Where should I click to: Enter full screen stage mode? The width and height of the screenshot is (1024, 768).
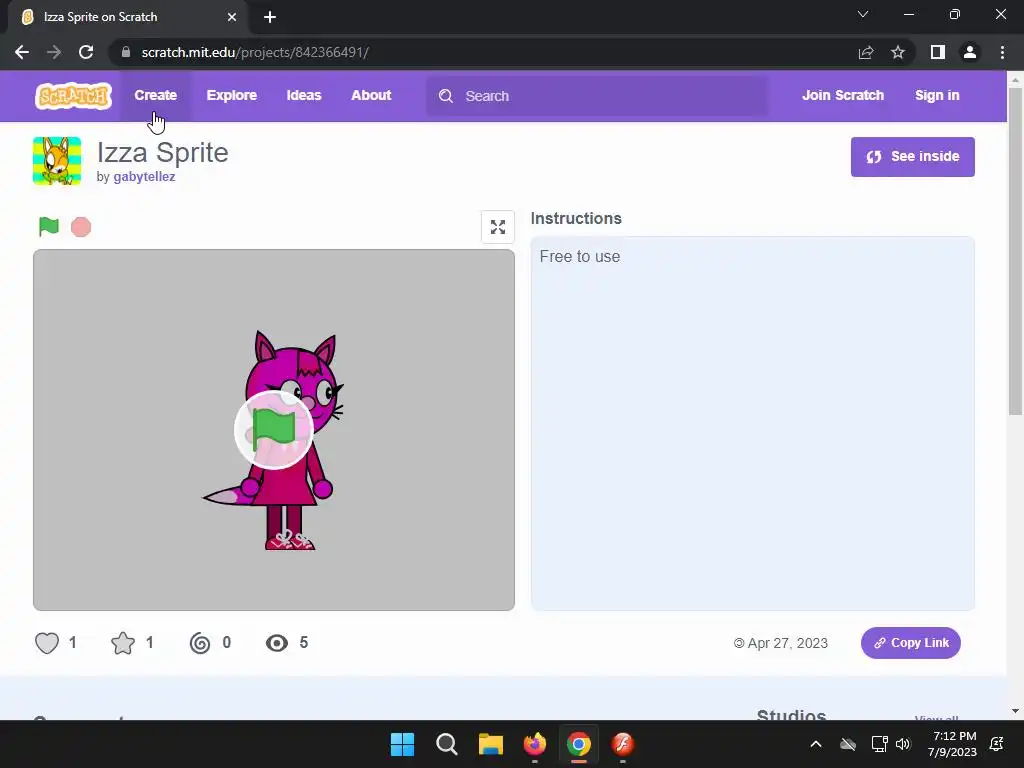(498, 227)
